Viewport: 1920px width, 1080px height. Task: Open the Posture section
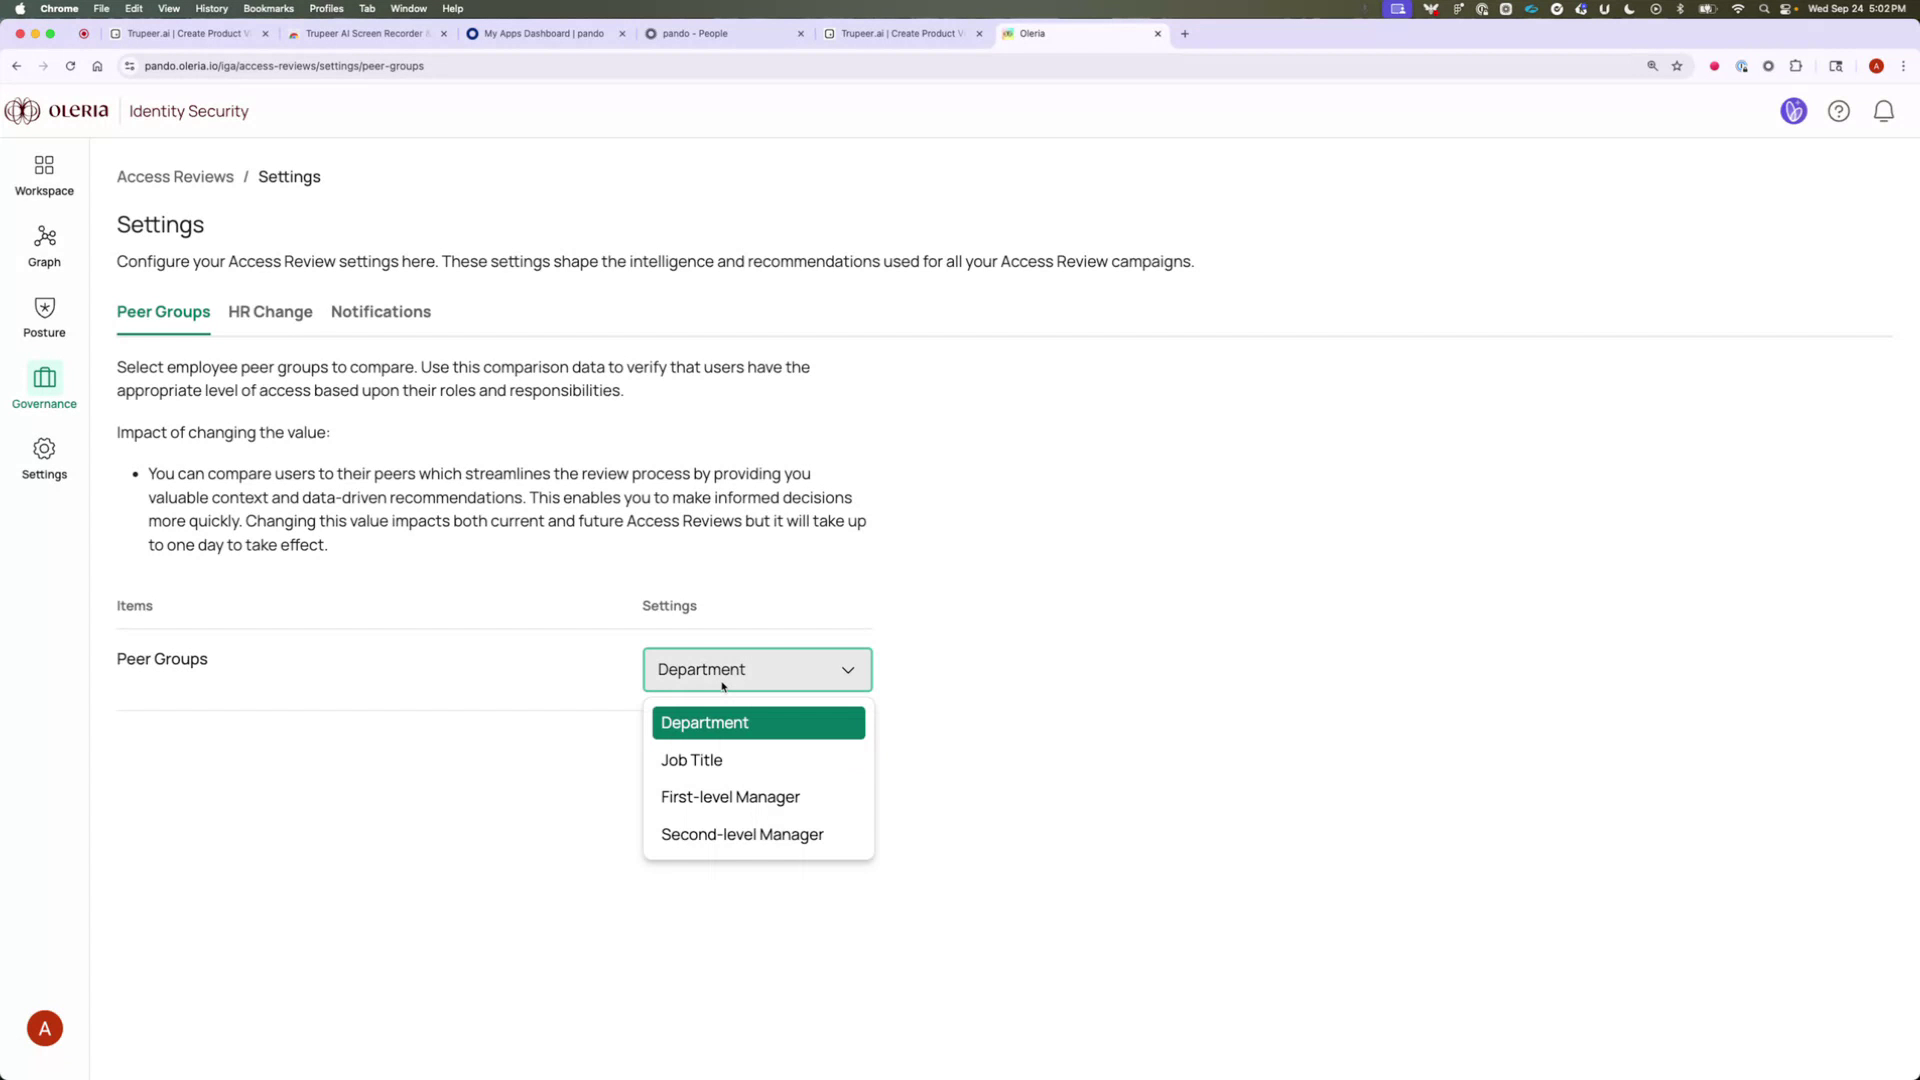point(44,316)
